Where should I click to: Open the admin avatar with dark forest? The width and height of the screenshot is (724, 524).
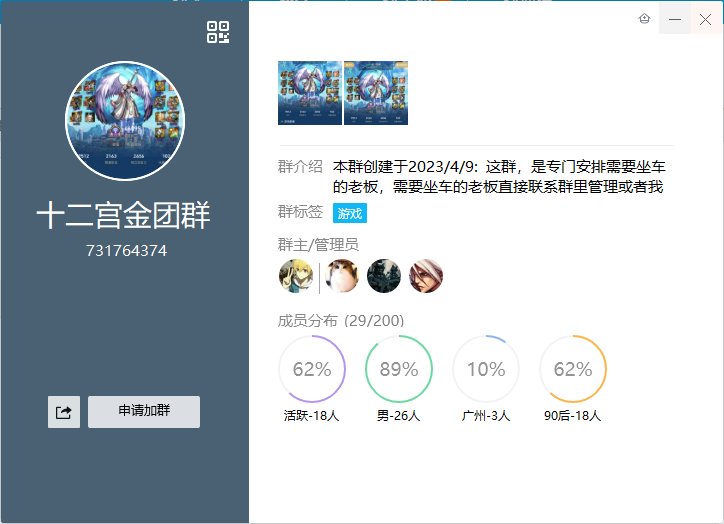(384, 276)
